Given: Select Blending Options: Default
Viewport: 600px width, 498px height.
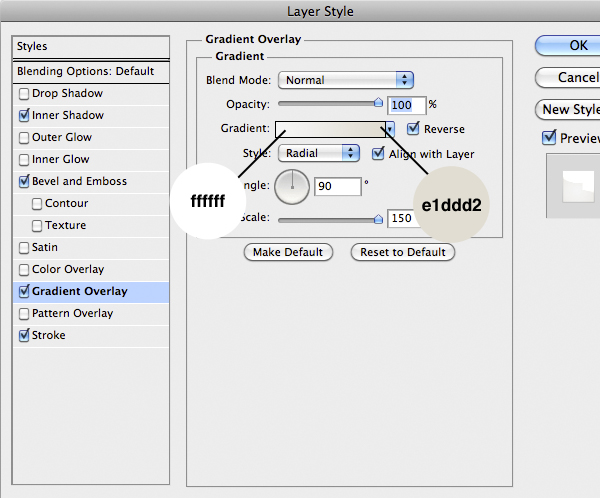Looking at the screenshot, I should pos(85,72).
